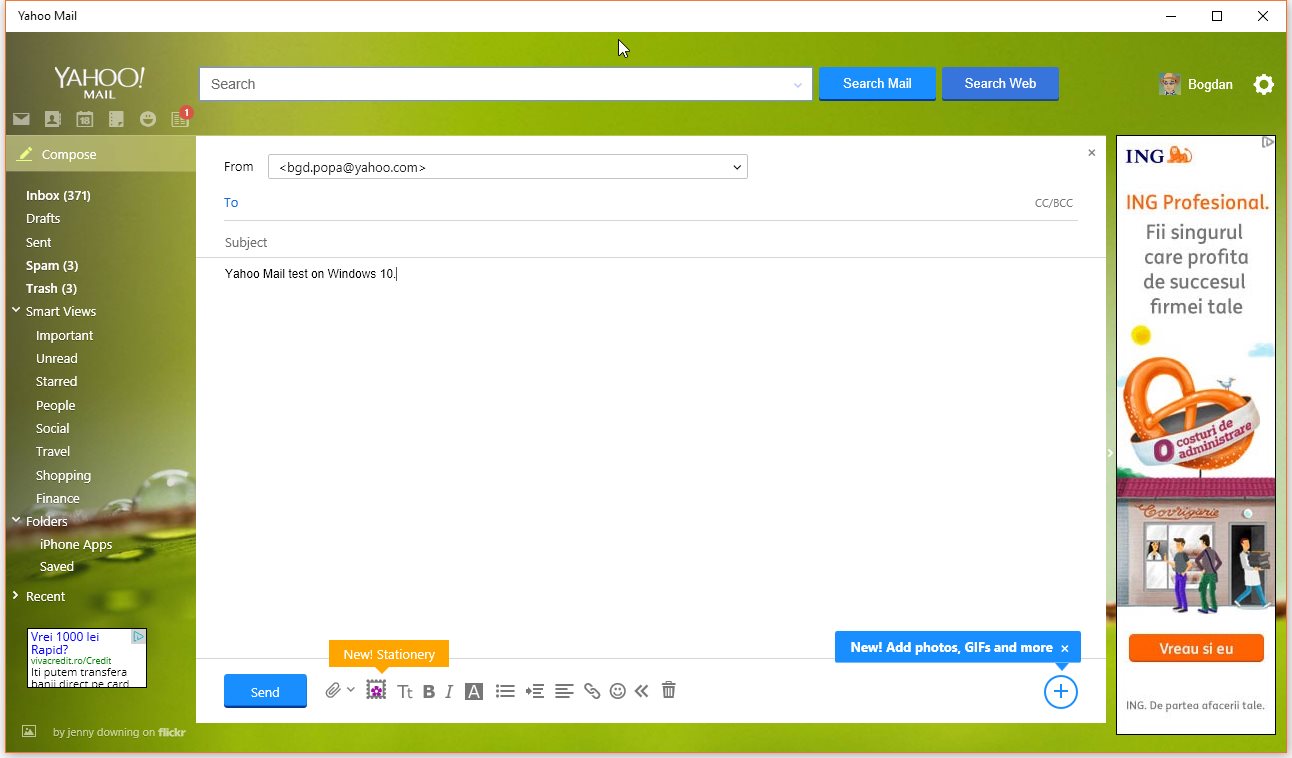Viewport: 1292px width, 758px height.
Task: Click the Subject field
Action: pos(650,242)
